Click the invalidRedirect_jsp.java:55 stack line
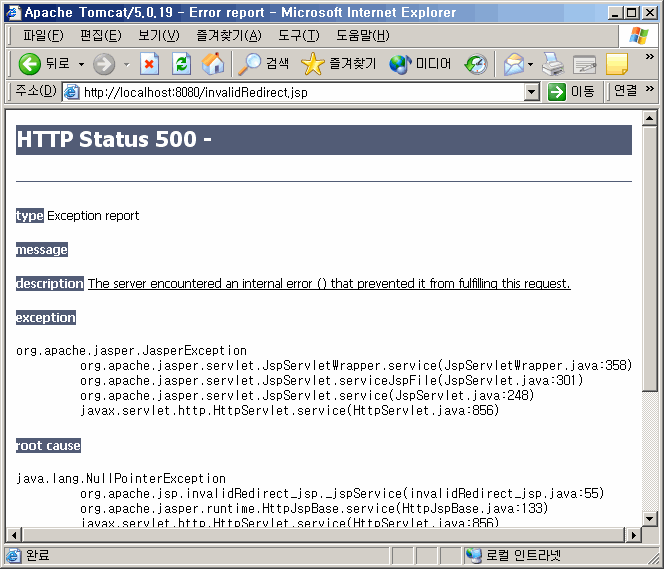 pyautogui.click(x=342, y=494)
